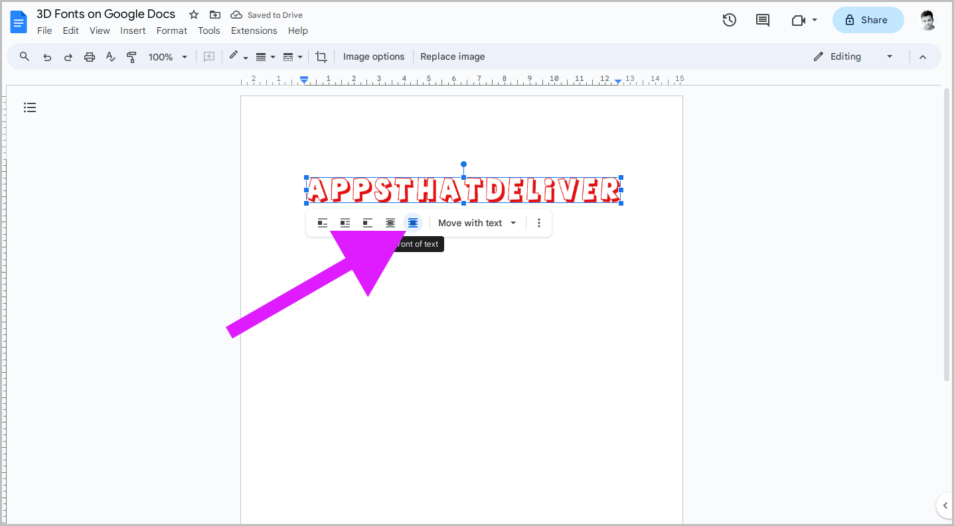
Task: Expand the Move with text dropdown
Action: (477, 223)
